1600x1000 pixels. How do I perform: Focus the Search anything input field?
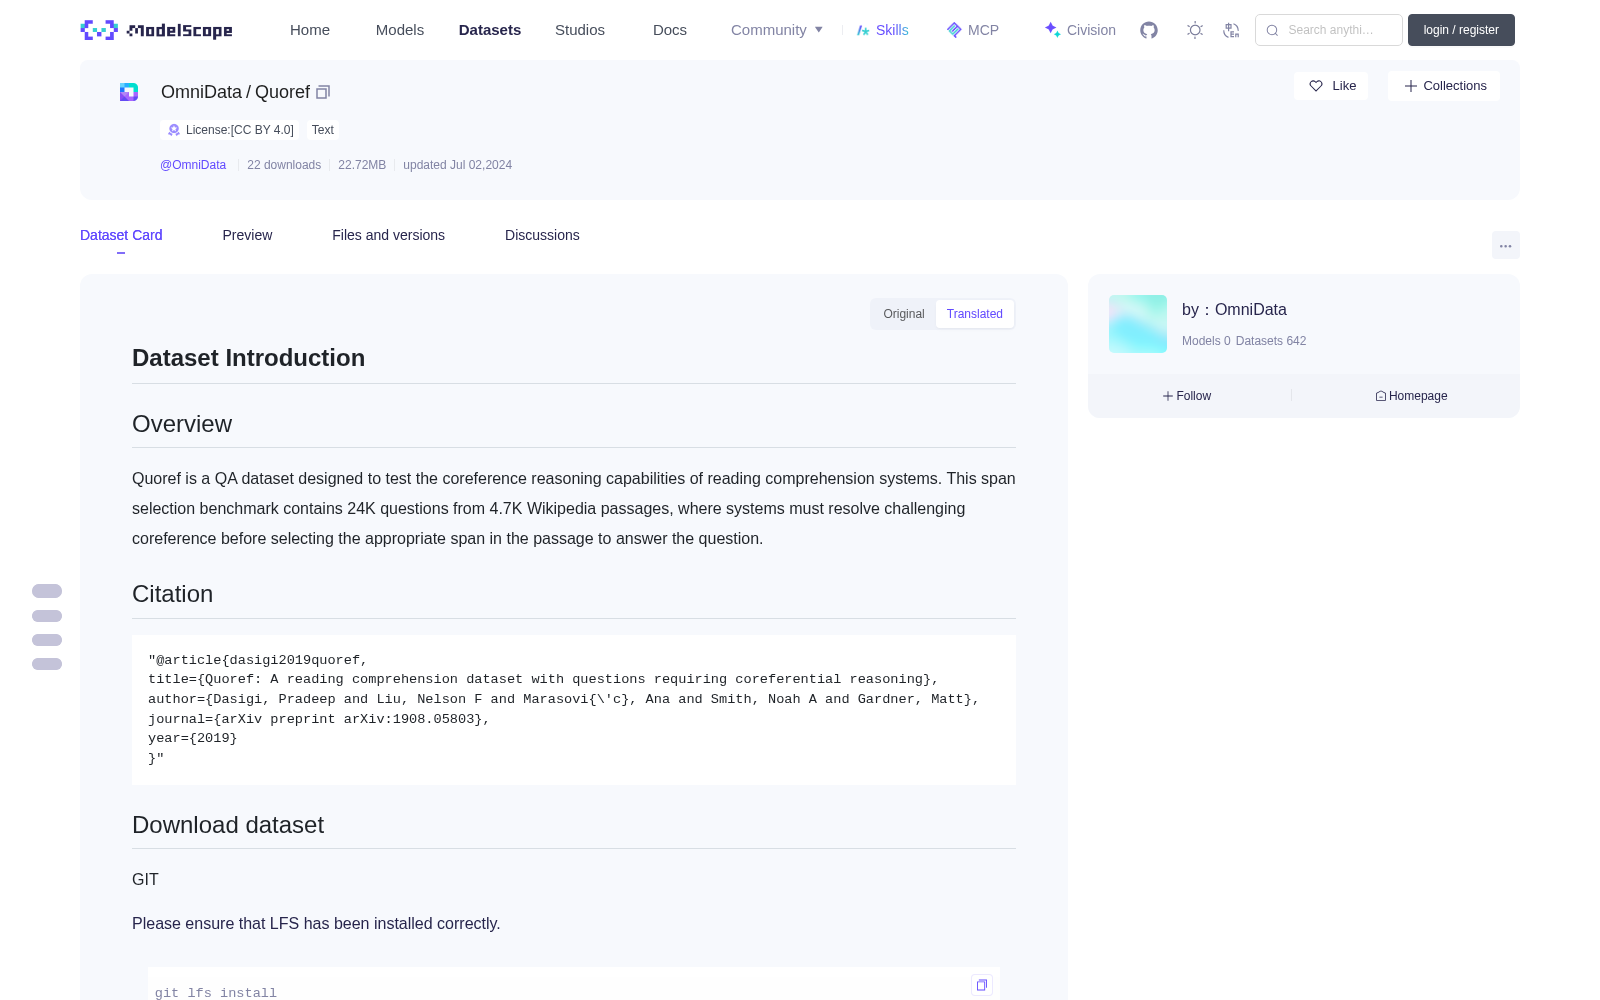pos(1329,30)
